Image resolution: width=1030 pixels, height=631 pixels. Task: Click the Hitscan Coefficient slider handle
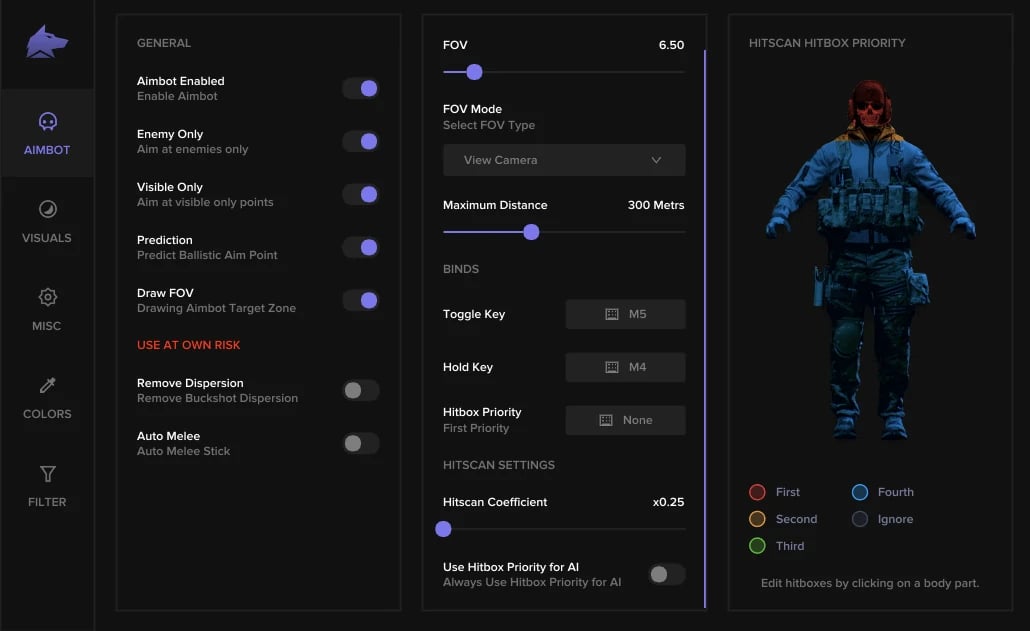point(443,529)
